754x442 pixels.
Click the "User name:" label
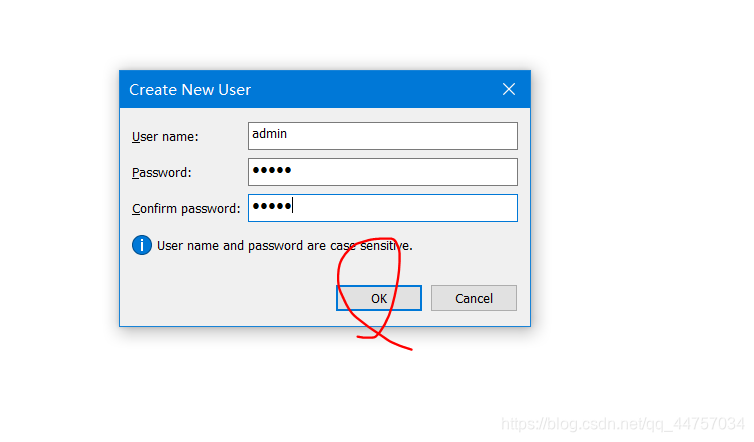pos(165,136)
